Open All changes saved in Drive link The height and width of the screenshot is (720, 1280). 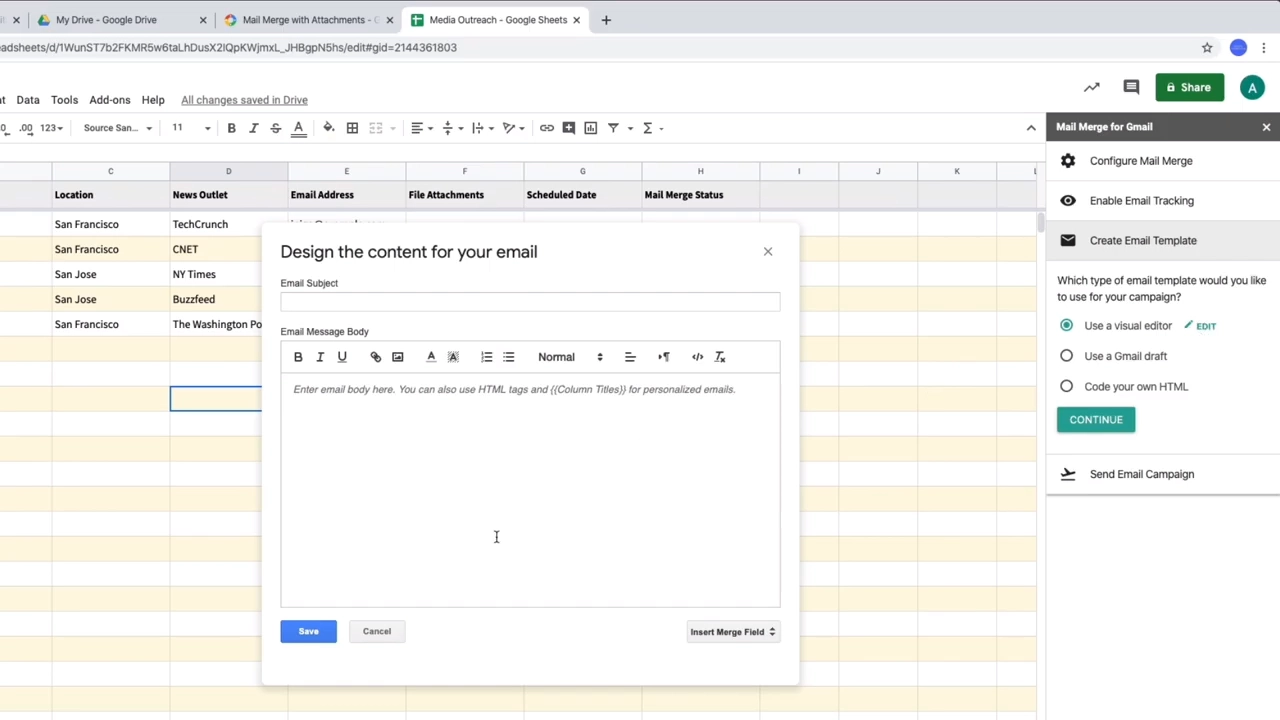coord(244,100)
